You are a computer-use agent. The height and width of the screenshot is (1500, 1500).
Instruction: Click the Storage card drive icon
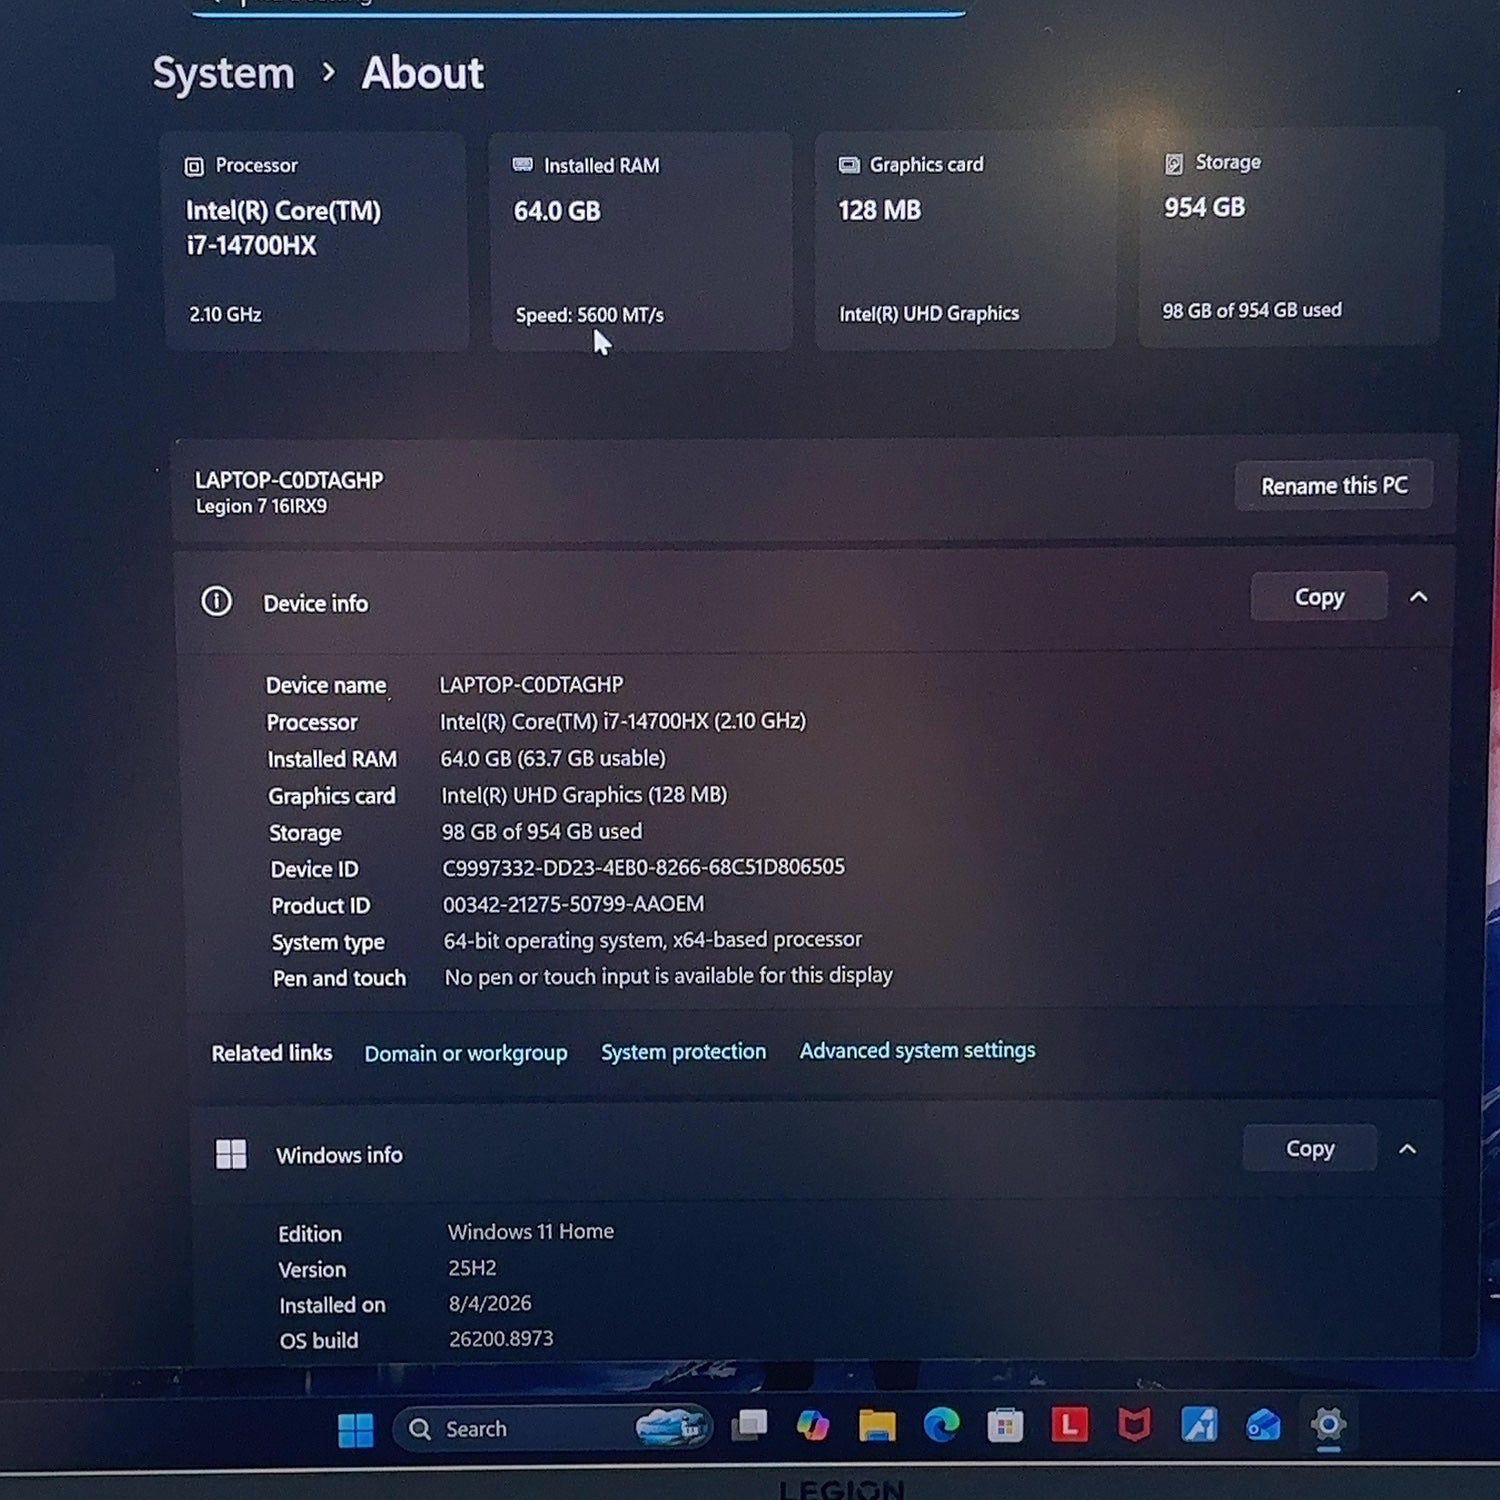point(1174,163)
